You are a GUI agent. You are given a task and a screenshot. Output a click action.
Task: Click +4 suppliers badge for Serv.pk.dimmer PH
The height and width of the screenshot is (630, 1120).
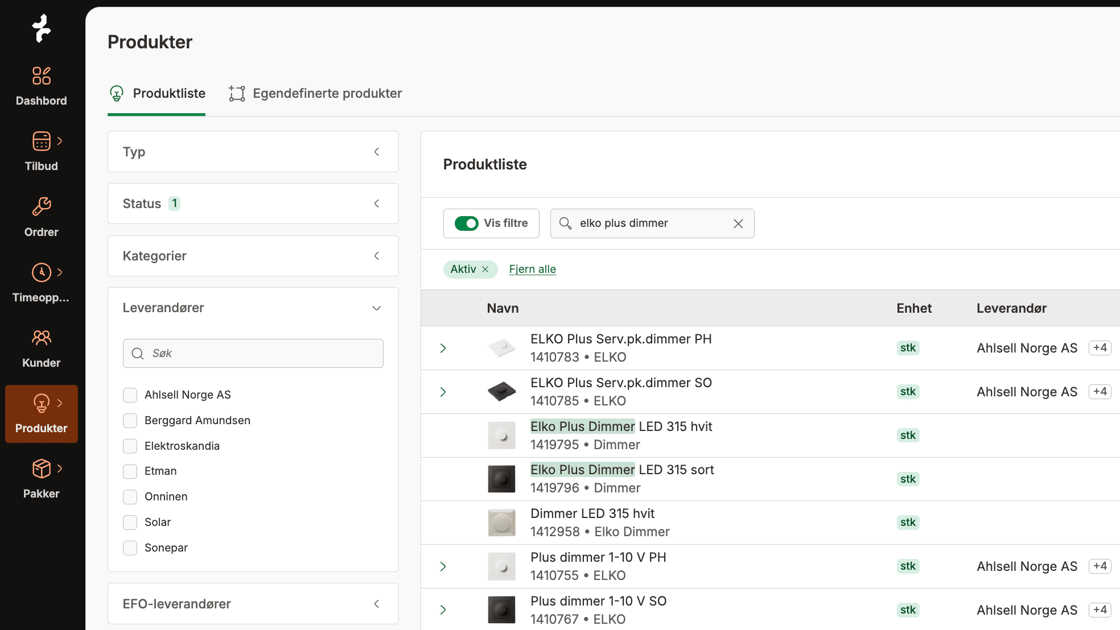[1100, 348]
